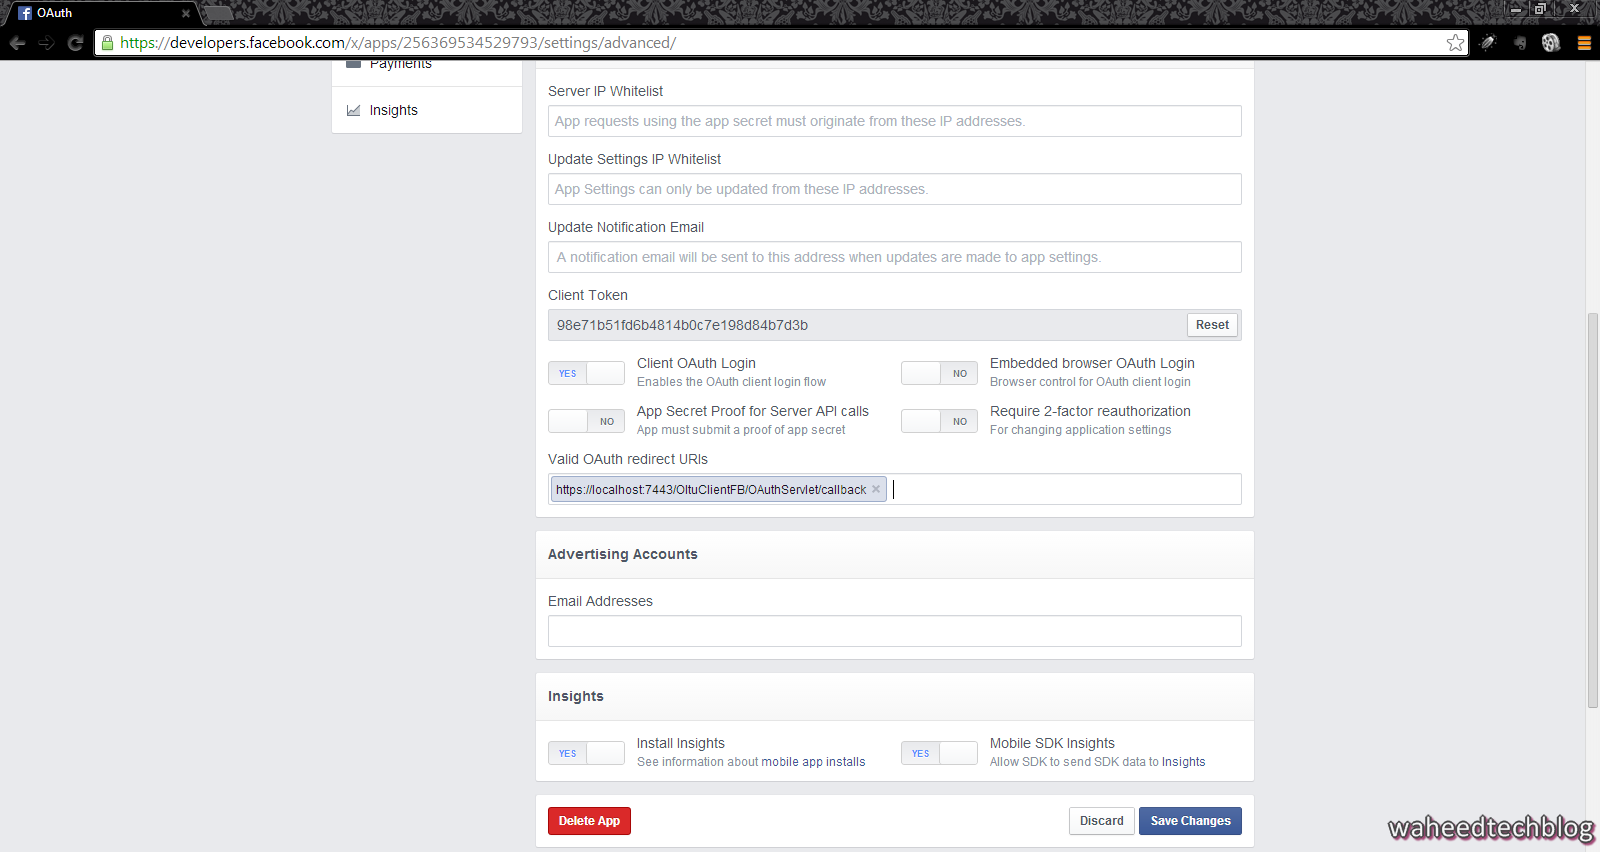
Task: Click the page vertical scrollbar
Action: (1593, 510)
